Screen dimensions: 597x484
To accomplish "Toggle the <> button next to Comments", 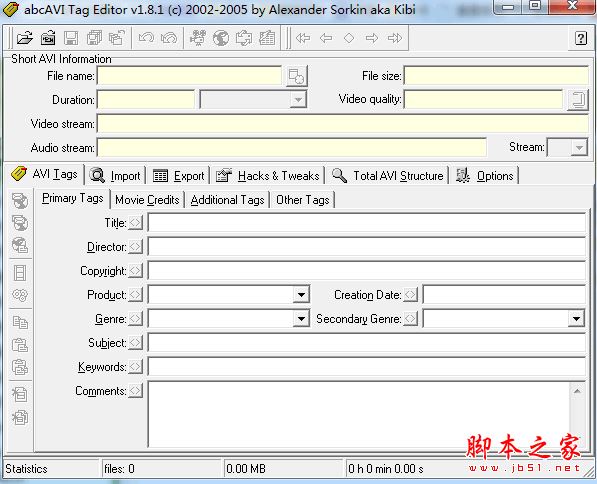I will coord(136,390).
